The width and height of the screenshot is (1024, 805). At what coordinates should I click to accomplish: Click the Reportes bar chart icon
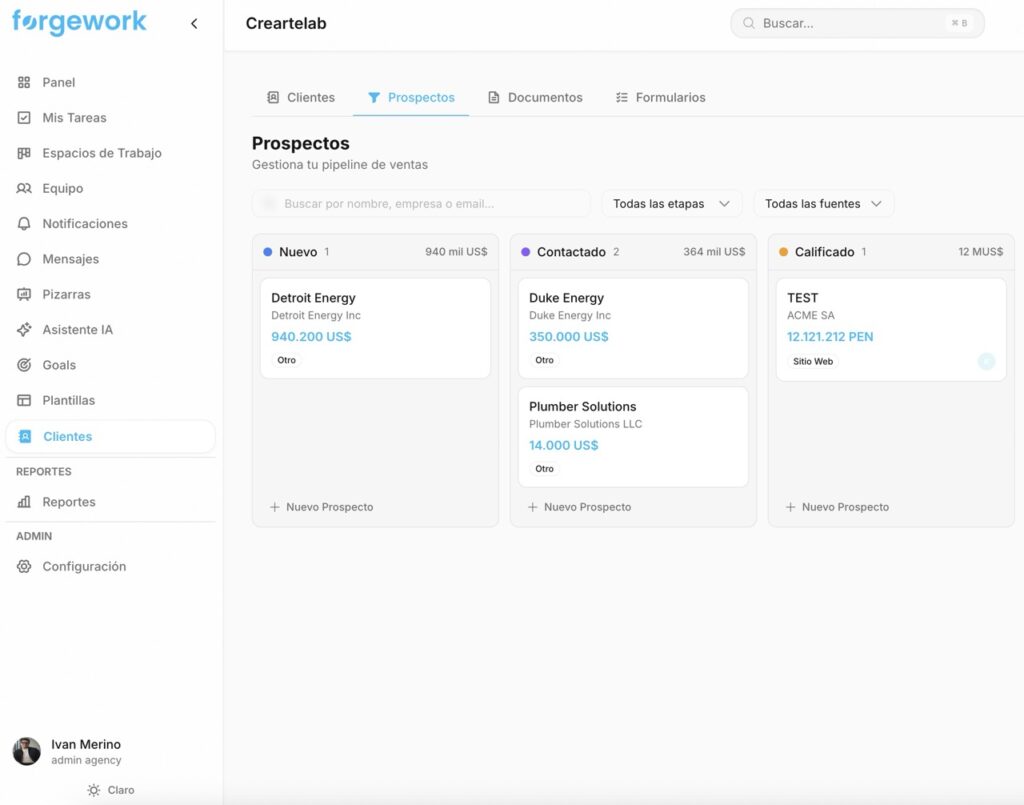(x=24, y=502)
